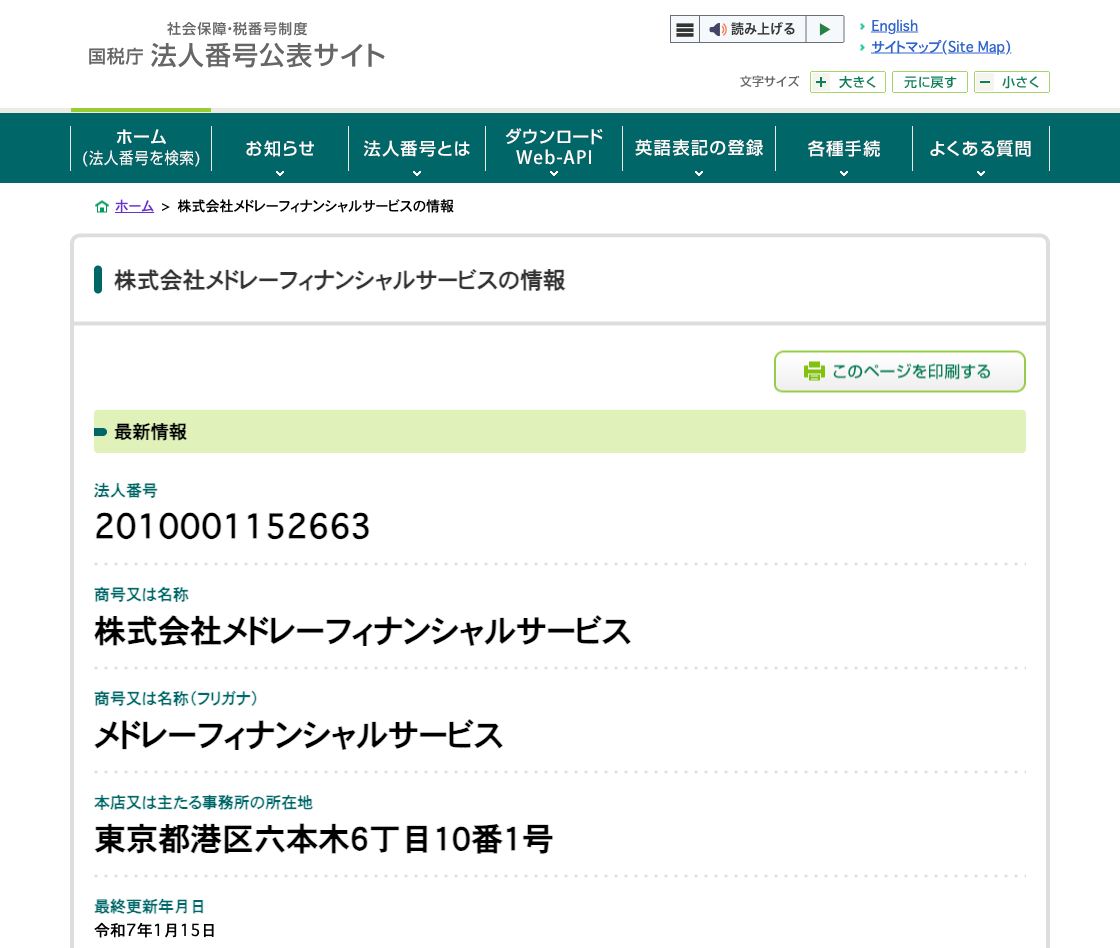Click the date 令和7年1月15日
The height and width of the screenshot is (948, 1120).
(x=155, y=930)
